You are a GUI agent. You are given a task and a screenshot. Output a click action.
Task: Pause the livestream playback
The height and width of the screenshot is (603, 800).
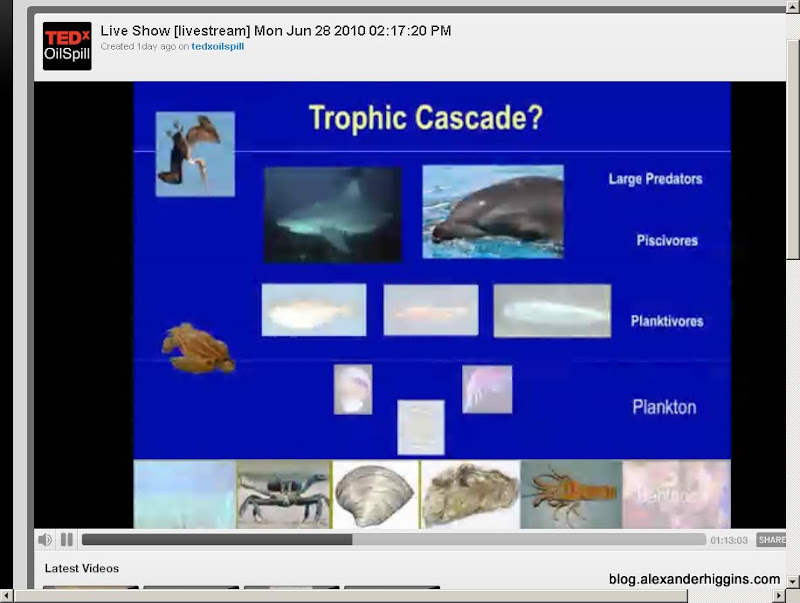coord(67,539)
